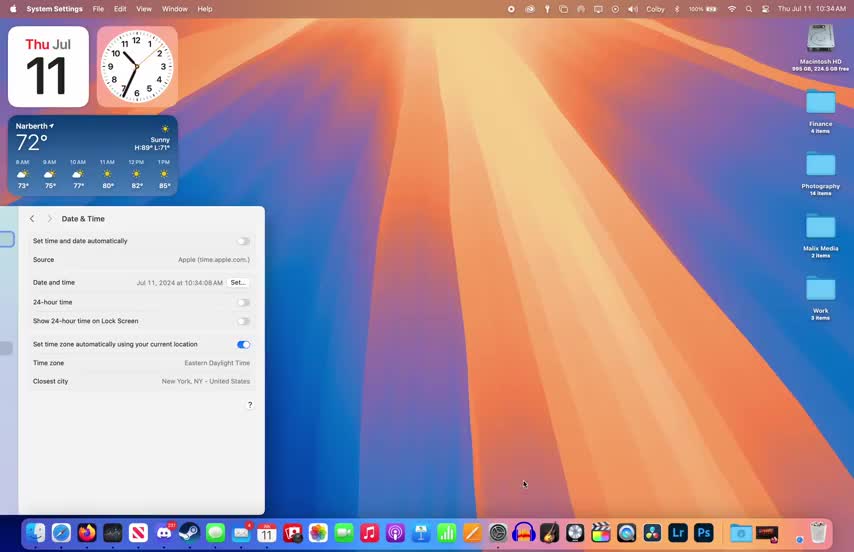Go back with the left chevron
The width and height of the screenshot is (854, 552).
32,219
